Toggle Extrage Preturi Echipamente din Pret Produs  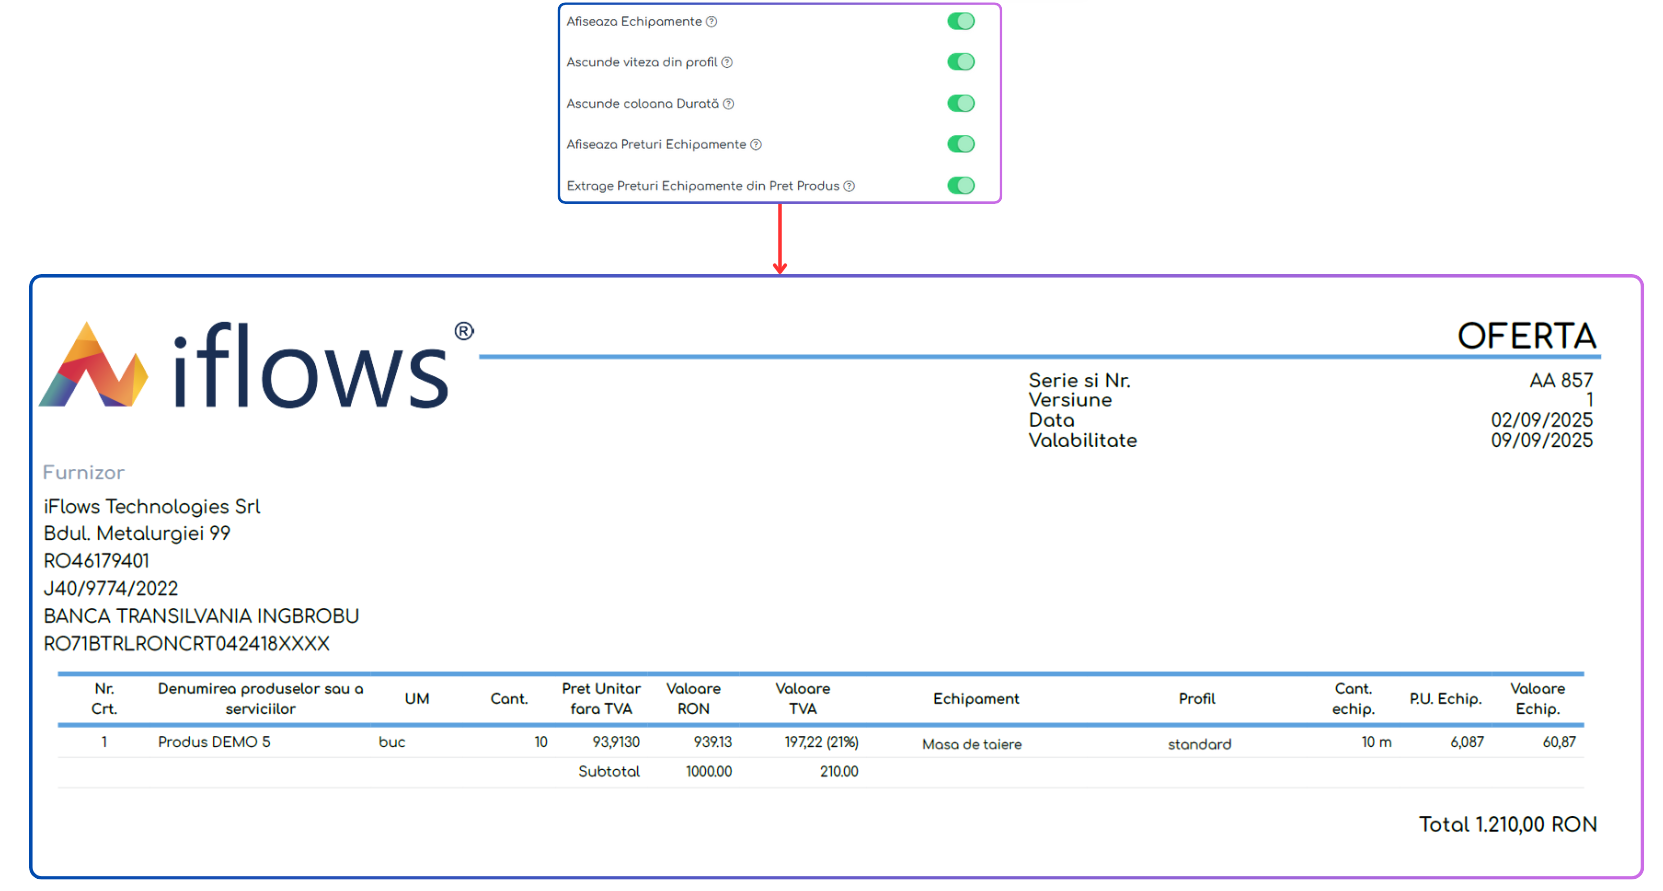coord(961,185)
